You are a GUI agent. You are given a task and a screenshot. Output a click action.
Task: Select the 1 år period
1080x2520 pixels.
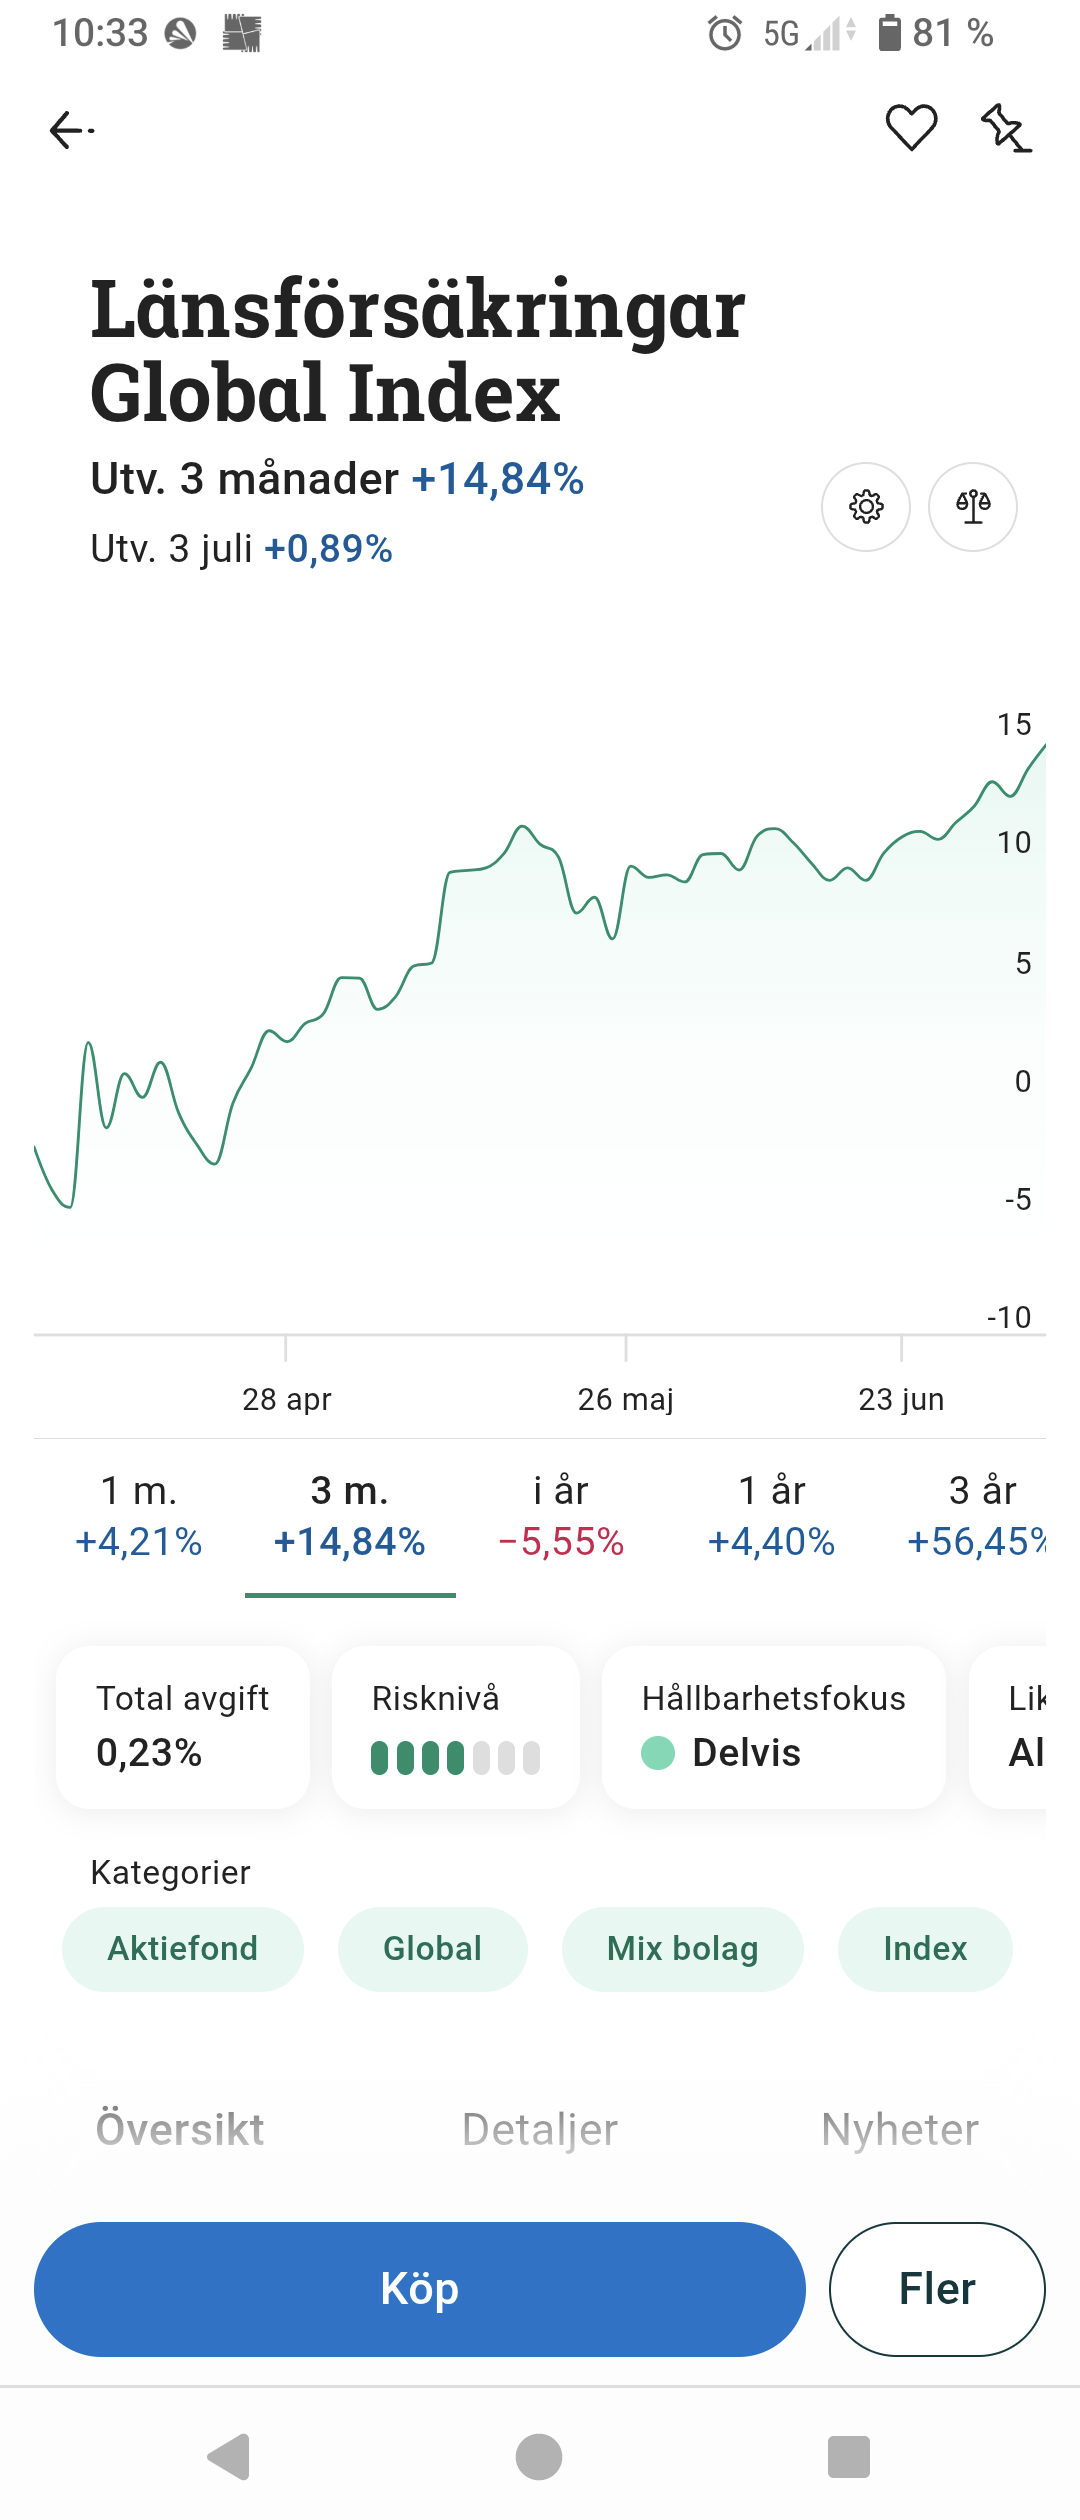pos(771,1516)
